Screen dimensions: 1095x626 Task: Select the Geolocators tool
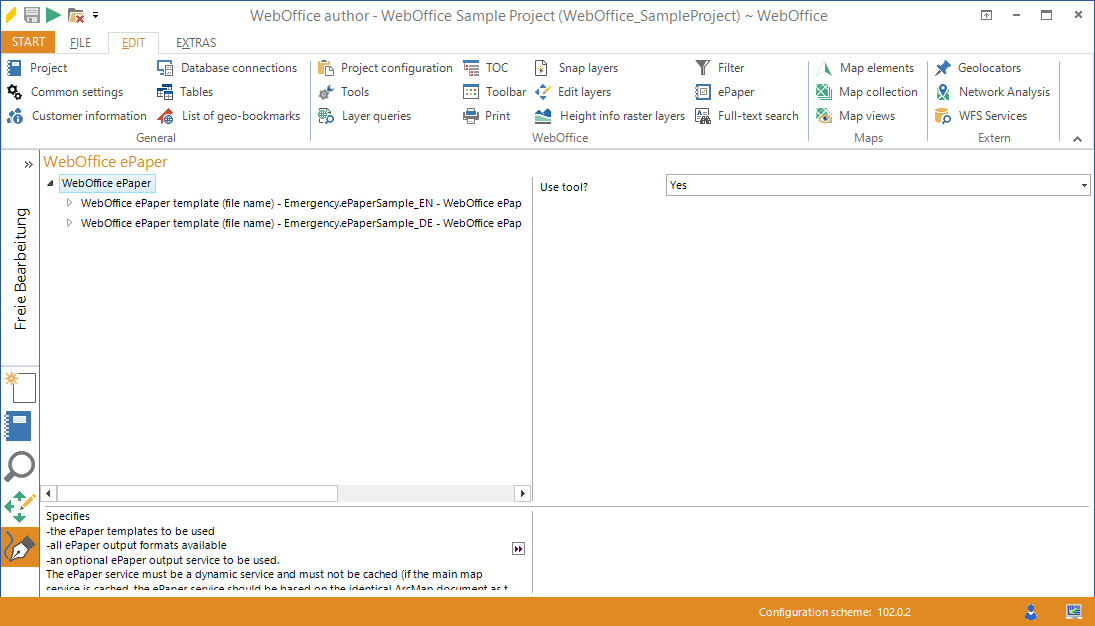[985, 67]
